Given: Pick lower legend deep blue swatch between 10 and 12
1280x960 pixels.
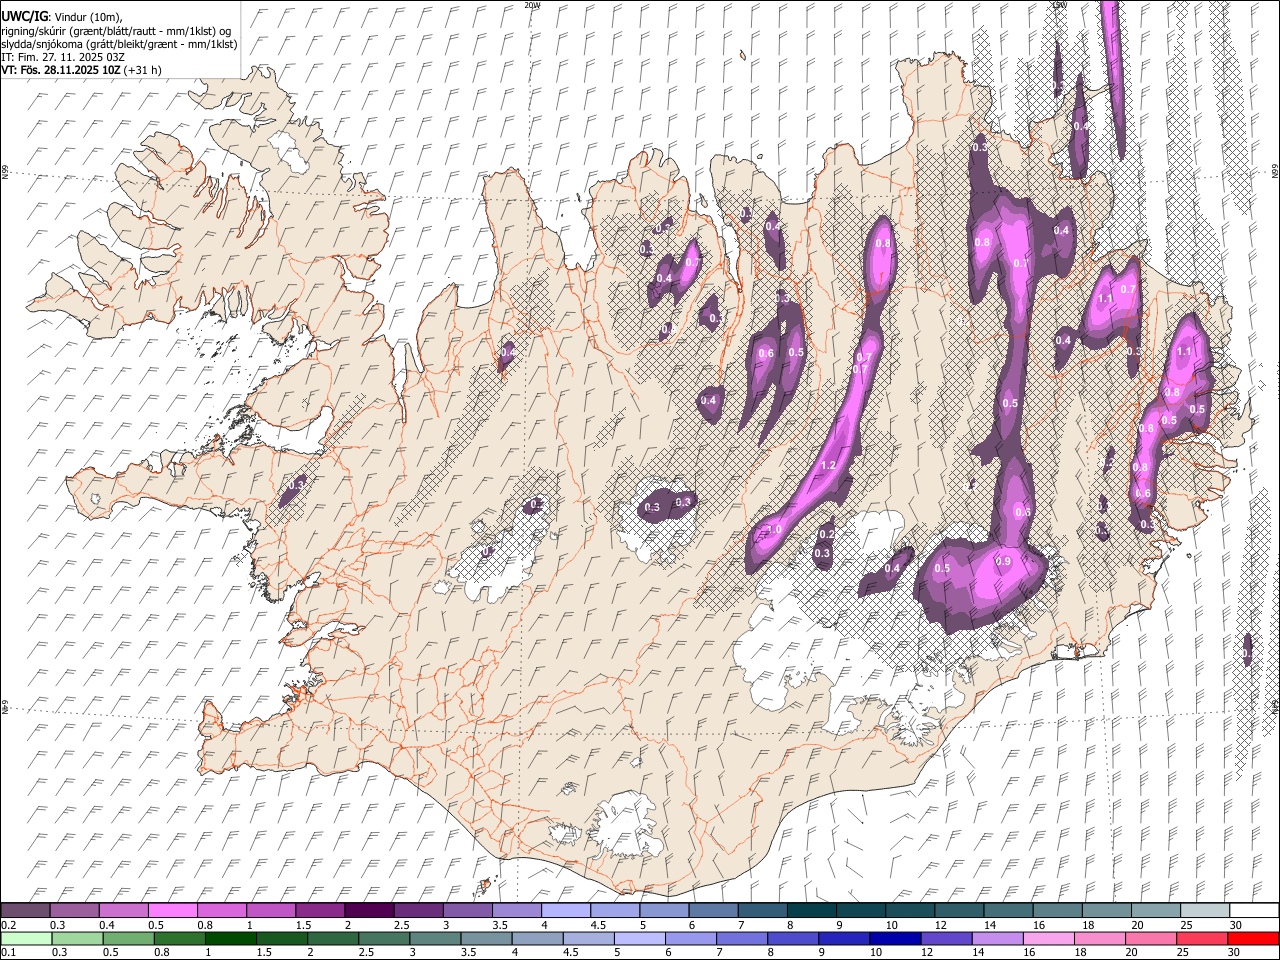Looking at the screenshot, I should coord(895,939).
